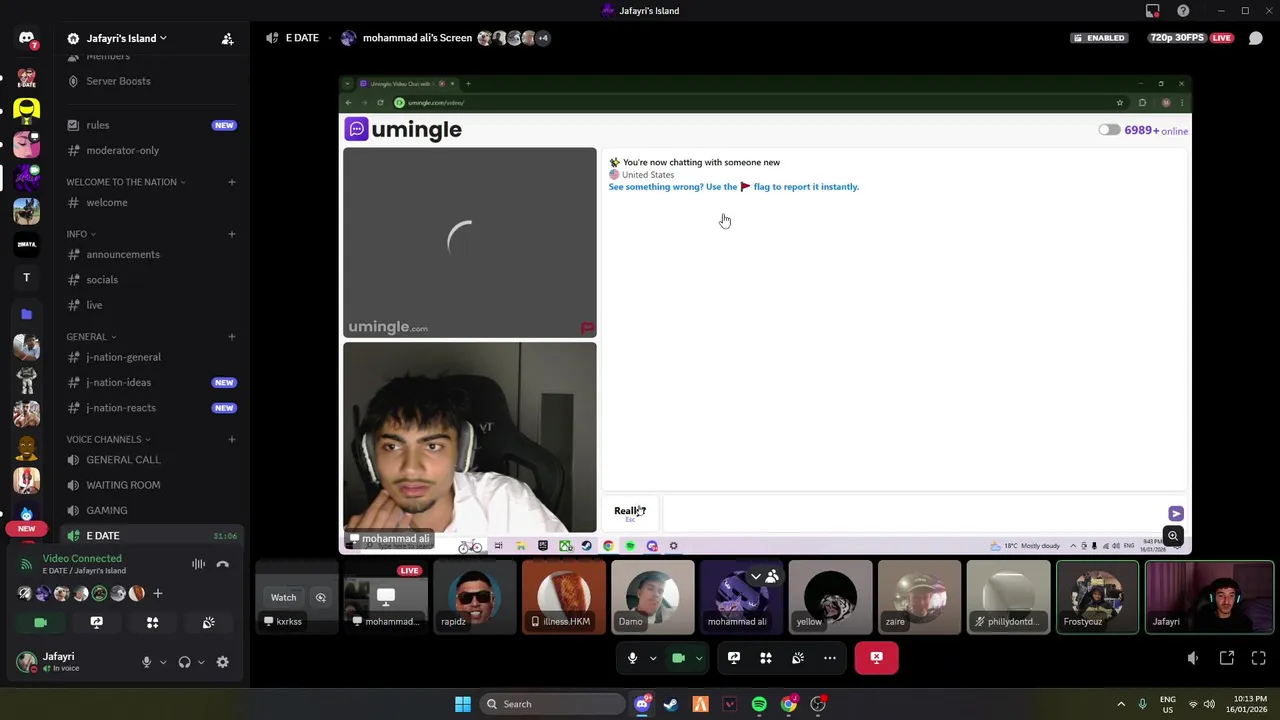1280x720 pixels.
Task: Create channel in VOICE CHANNELS with plus
Action: click(x=232, y=439)
